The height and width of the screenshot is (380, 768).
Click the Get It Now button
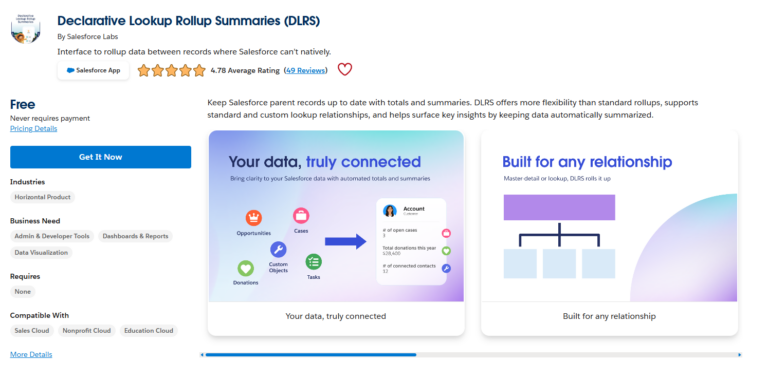pyautogui.click(x=100, y=157)
